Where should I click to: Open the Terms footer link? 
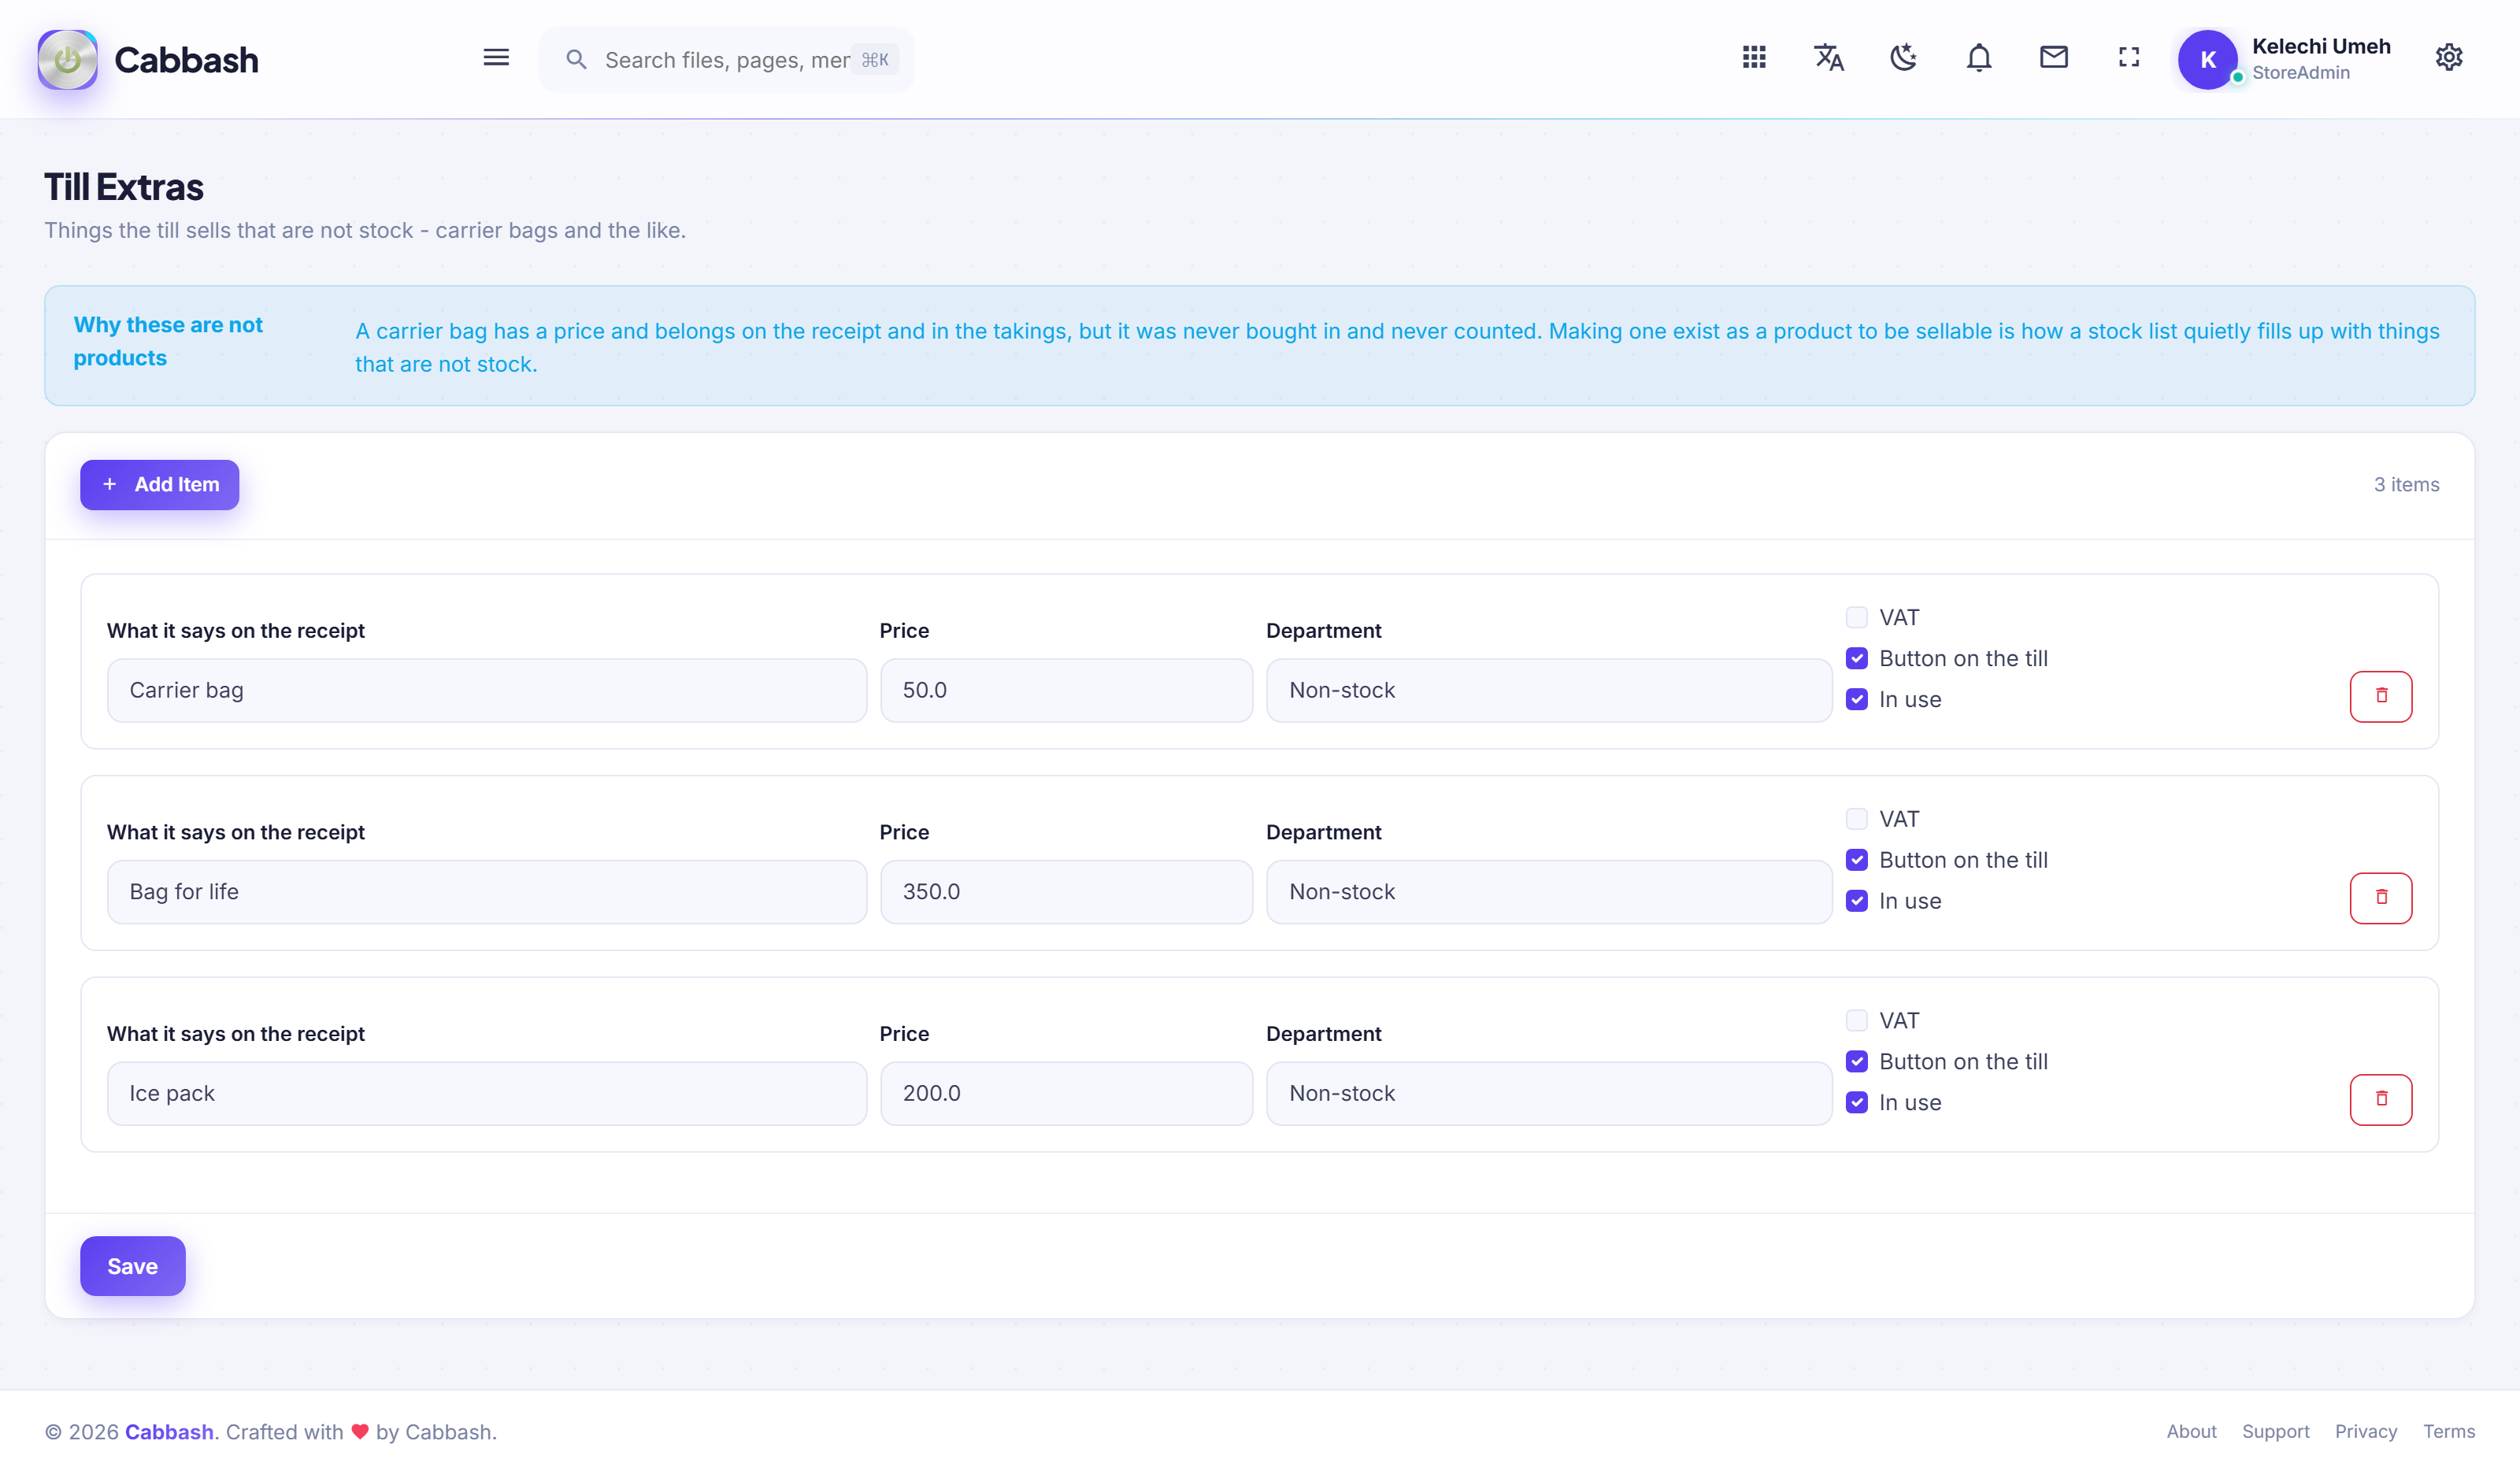click(2448, 1431)
